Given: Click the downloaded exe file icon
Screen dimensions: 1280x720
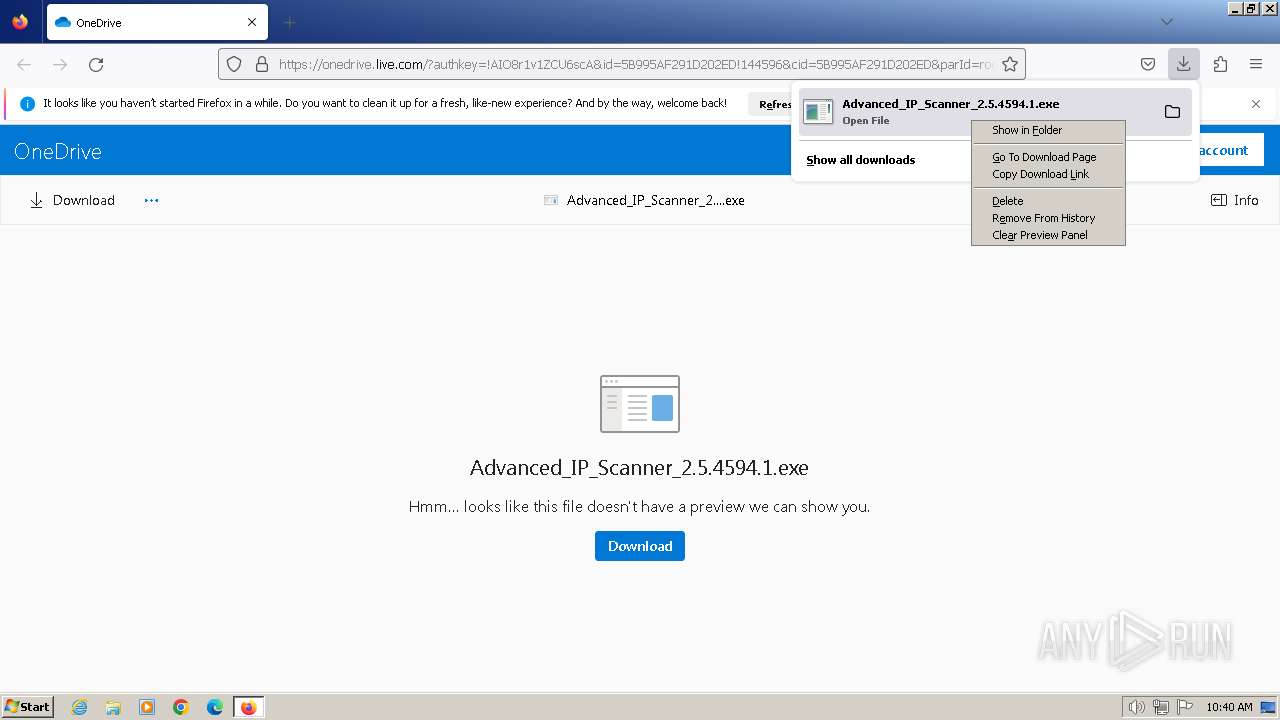Looking at the screenshot, I should (x=818, y=111).
